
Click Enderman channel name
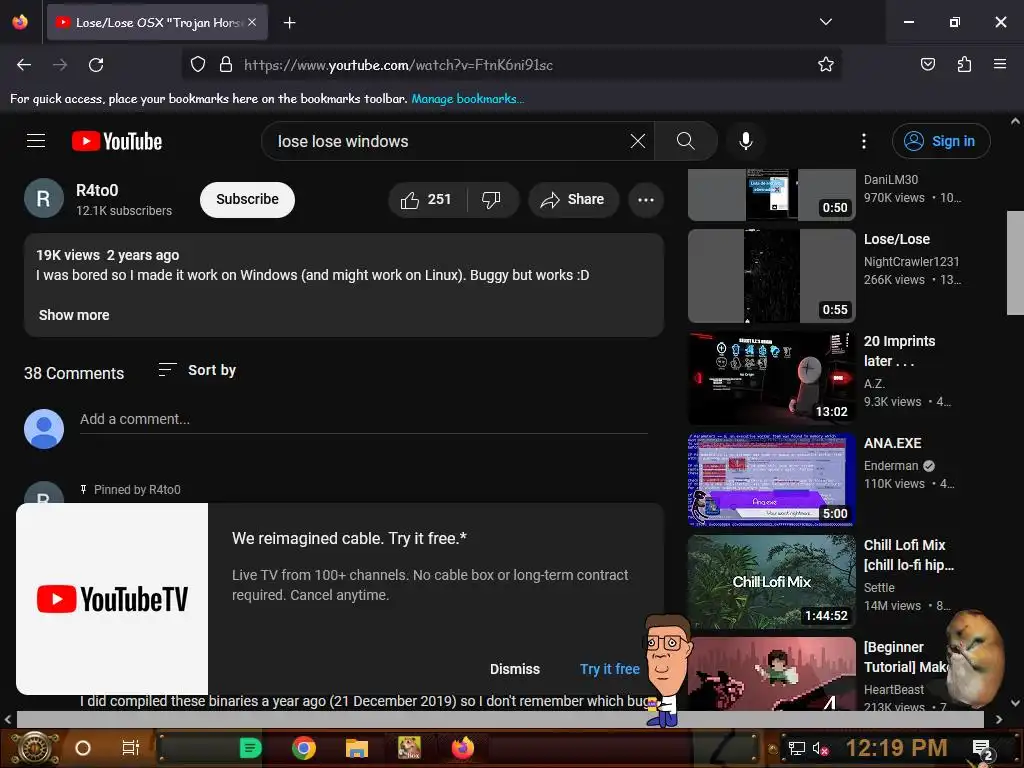[x=891, y=466]
